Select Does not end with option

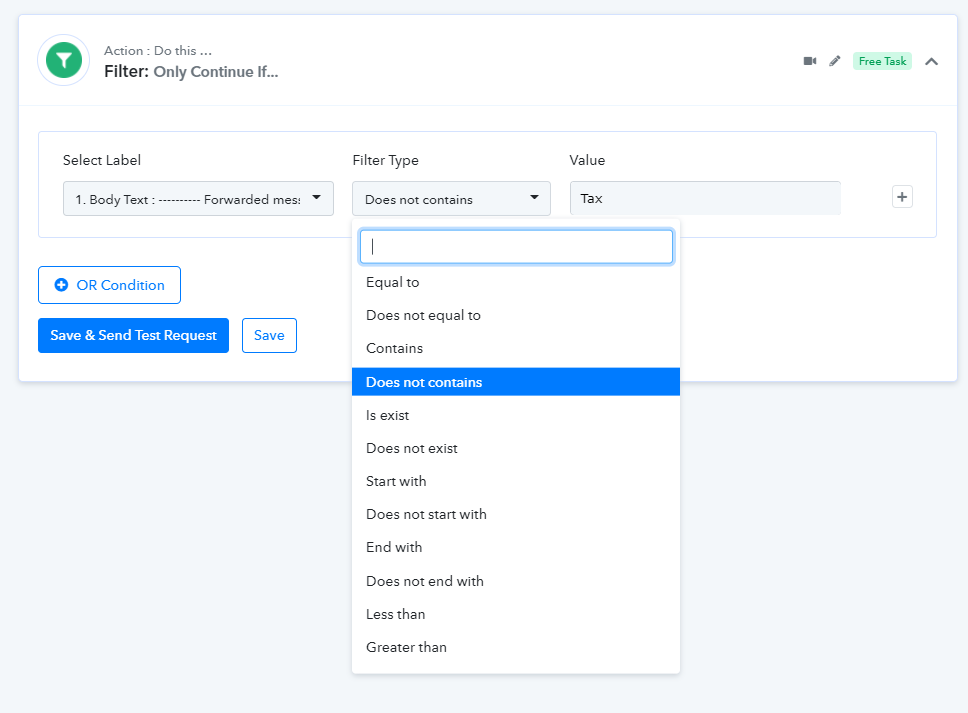click(x=515, y=581)
